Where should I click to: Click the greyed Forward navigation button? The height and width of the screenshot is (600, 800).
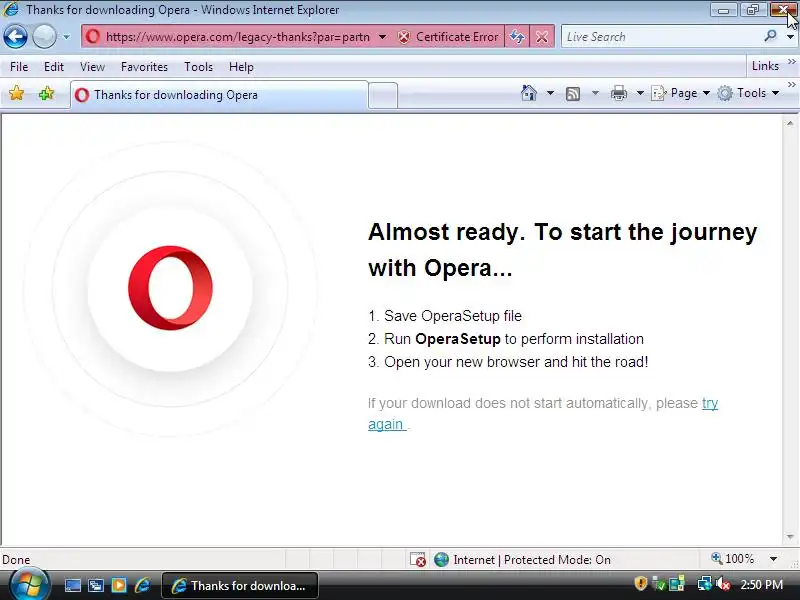(44, 37)
